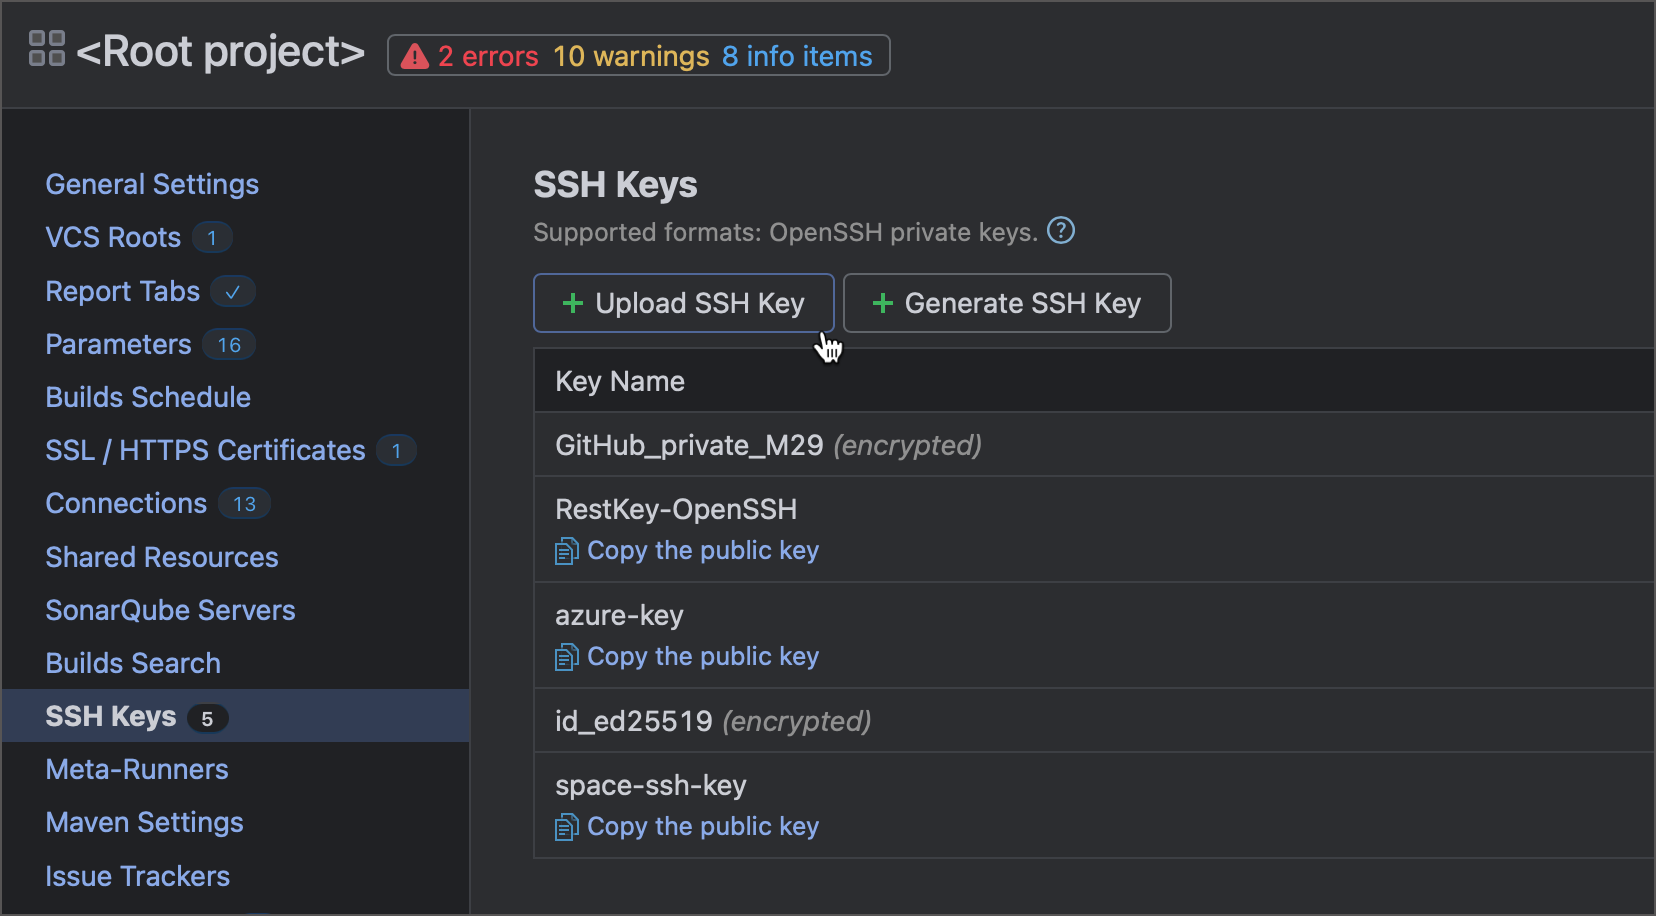Navigate to Meta-Runners page
The height and width of the screenshot is (916, 1656).
pos(137,769)
